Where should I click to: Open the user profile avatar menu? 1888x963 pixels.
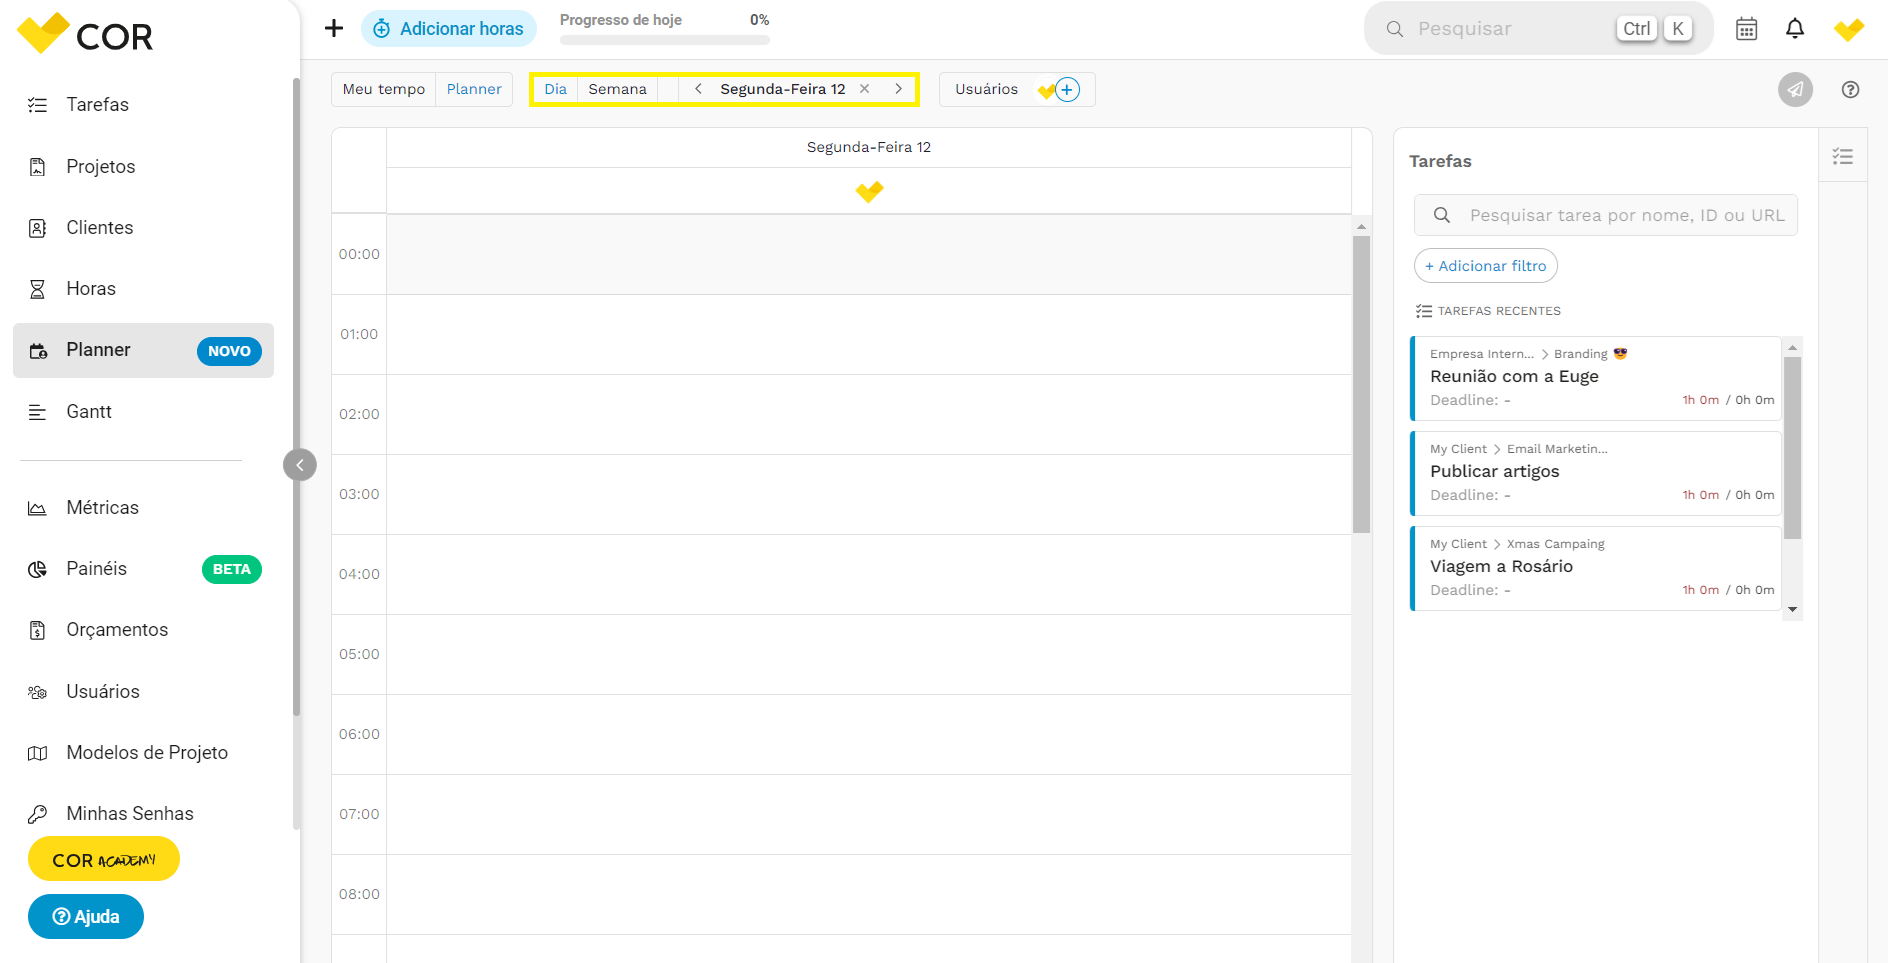1849,29
